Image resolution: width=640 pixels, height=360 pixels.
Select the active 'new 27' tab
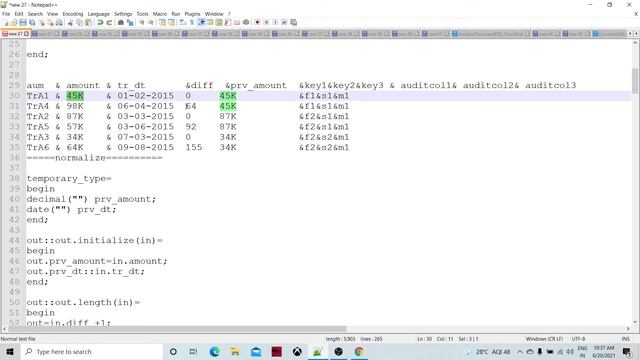click(x=15, y=34)
